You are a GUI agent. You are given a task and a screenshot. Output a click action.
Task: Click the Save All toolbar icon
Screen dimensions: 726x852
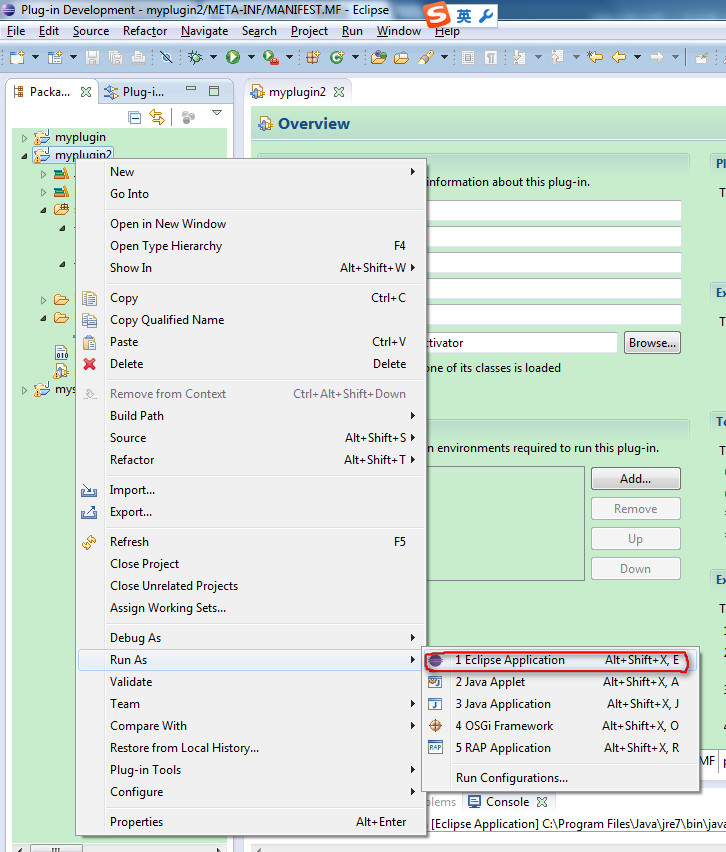tap(115, 57)
